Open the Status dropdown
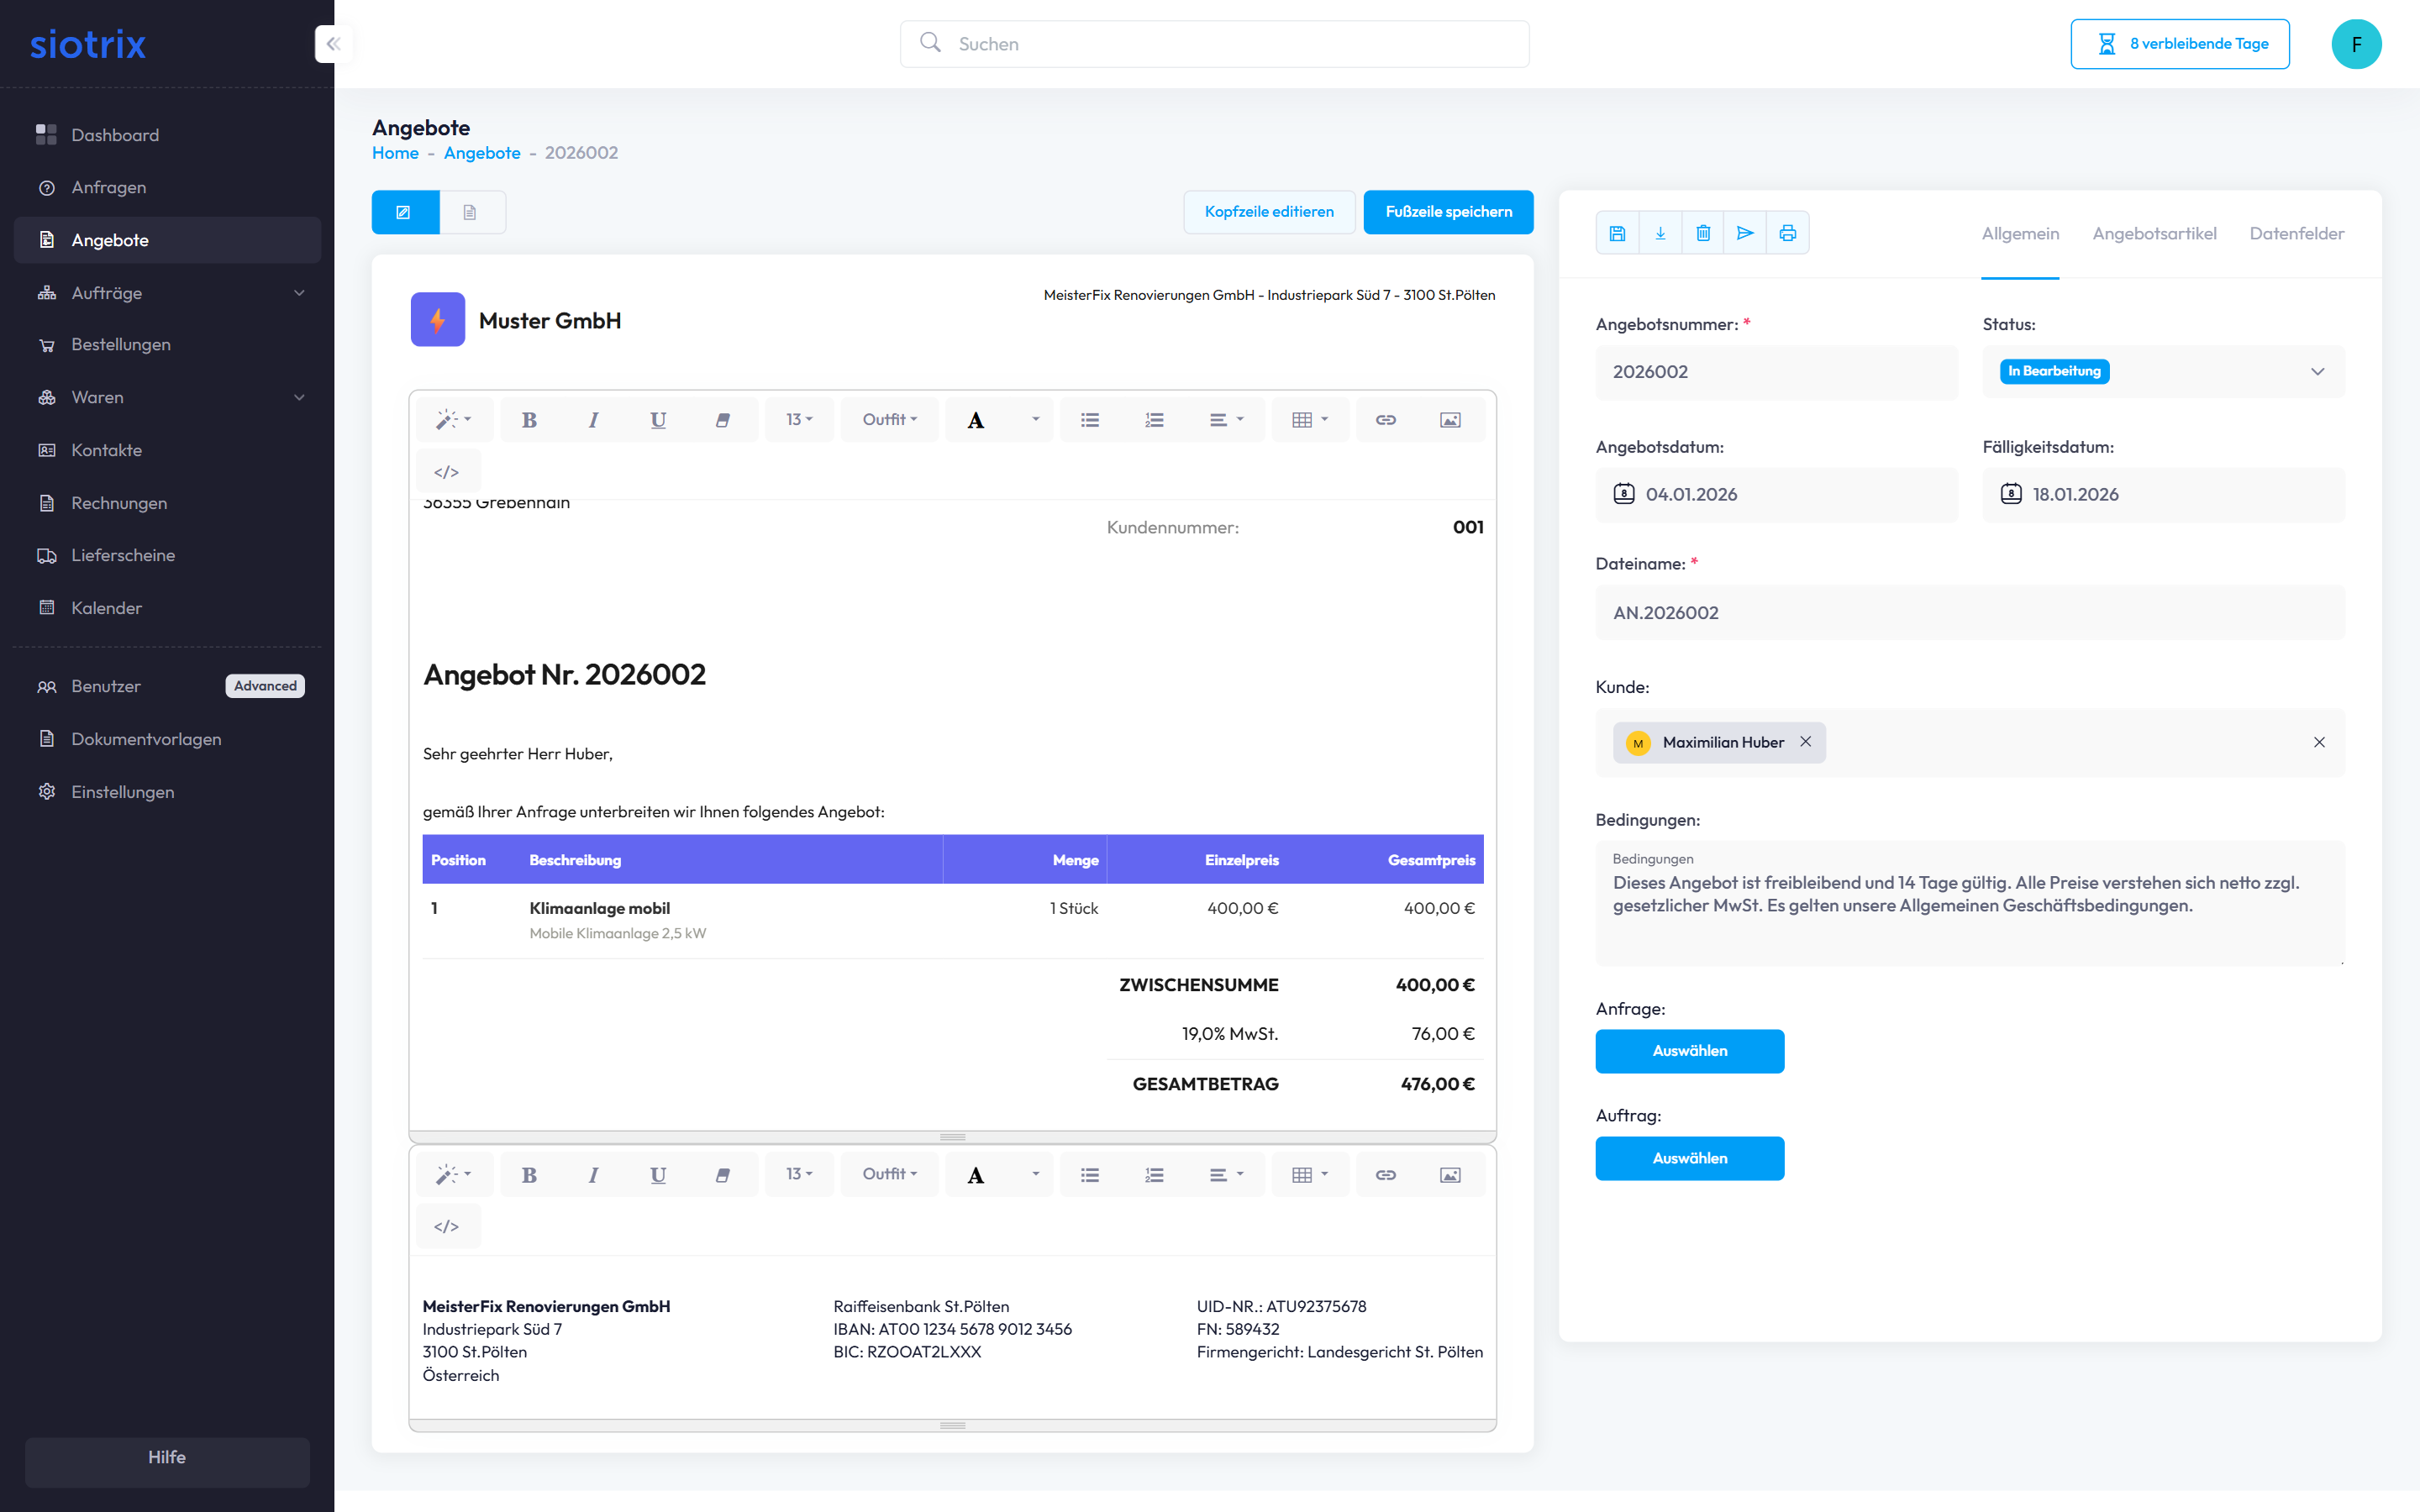2420x1512 pixels. [x=2162, y=371]
